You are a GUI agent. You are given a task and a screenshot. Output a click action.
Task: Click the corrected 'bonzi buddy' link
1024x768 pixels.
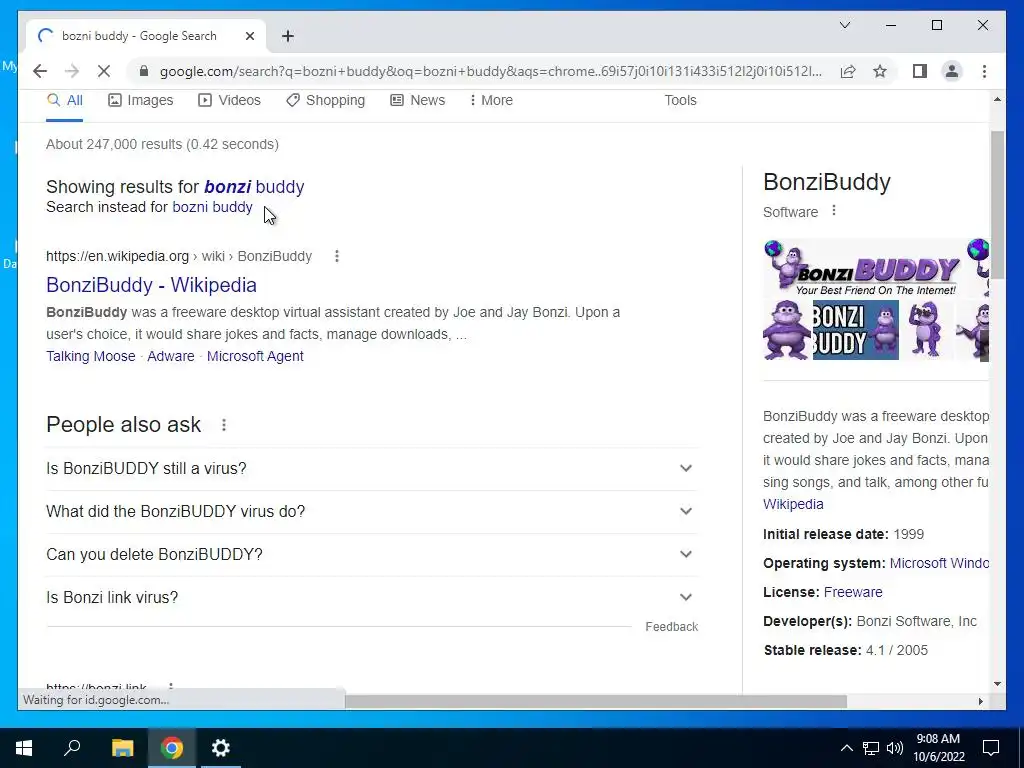click(254, 187)
